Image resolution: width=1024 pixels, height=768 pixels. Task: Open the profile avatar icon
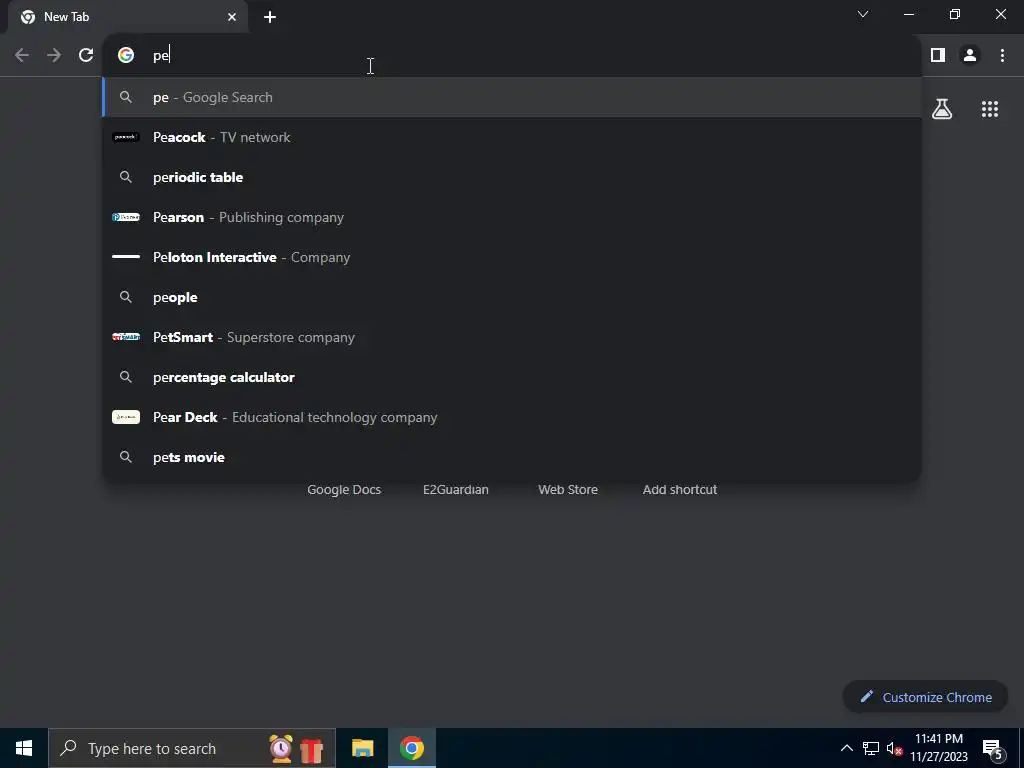pyautogui.click(x=970, y=56)
